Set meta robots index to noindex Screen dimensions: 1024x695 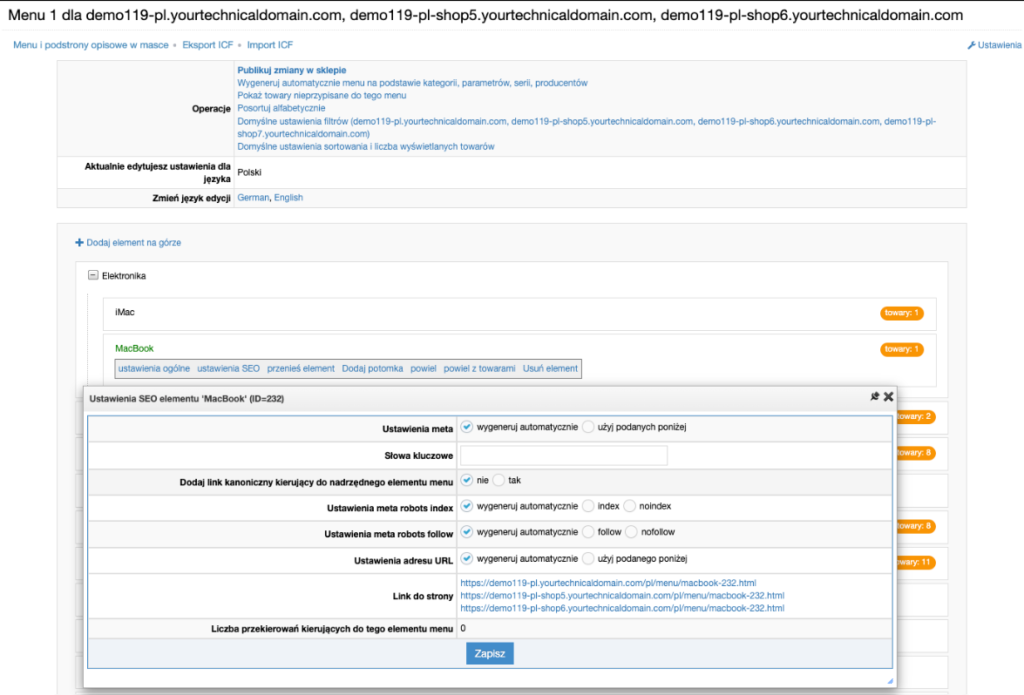click(630, 506)
